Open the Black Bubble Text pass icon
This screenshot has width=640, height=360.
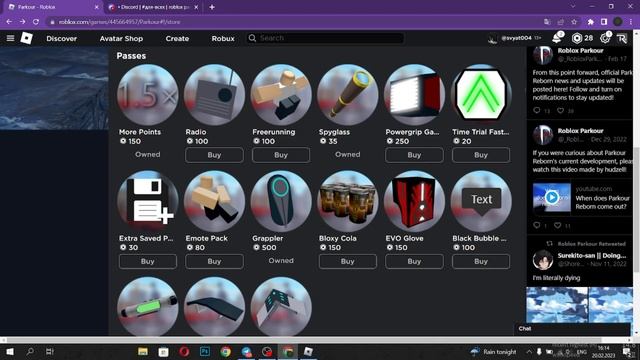pos(481,201)
